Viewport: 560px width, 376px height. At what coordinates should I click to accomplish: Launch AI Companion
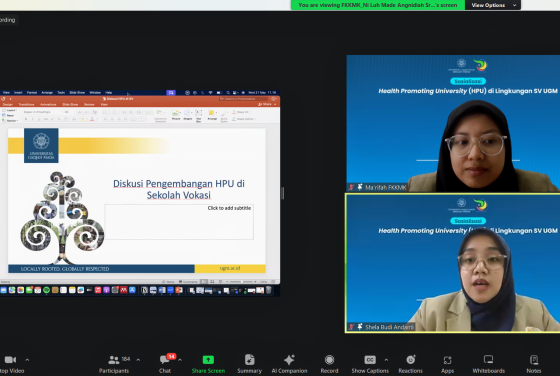[x=289, y=364]
